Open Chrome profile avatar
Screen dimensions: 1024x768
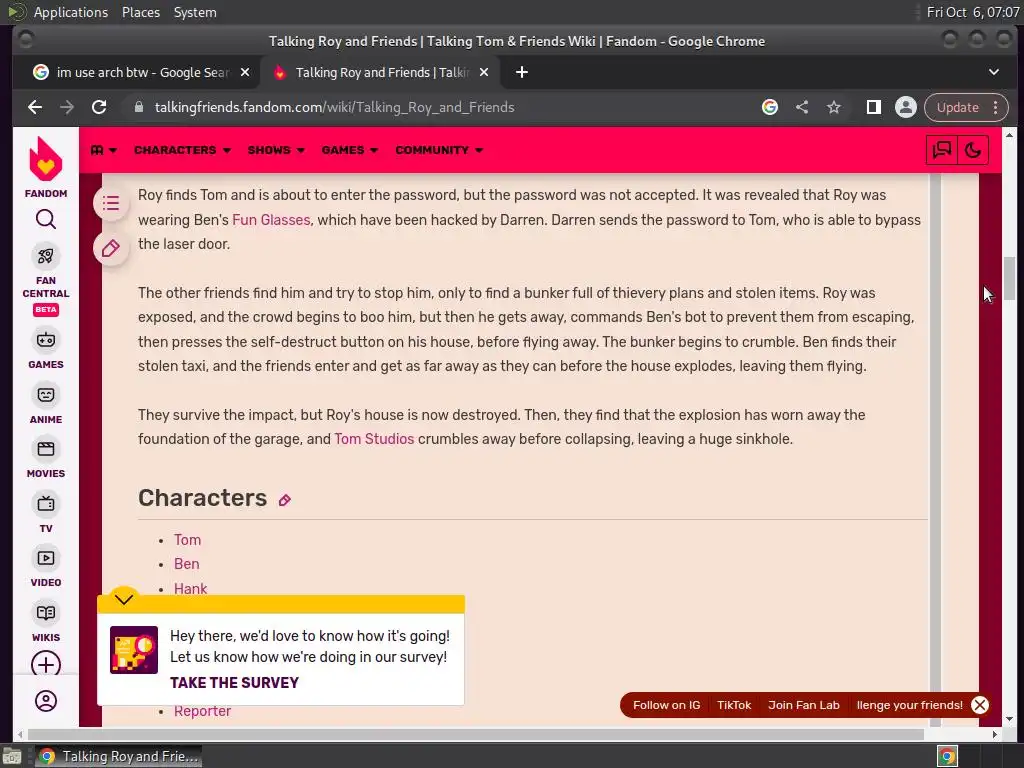905,107
